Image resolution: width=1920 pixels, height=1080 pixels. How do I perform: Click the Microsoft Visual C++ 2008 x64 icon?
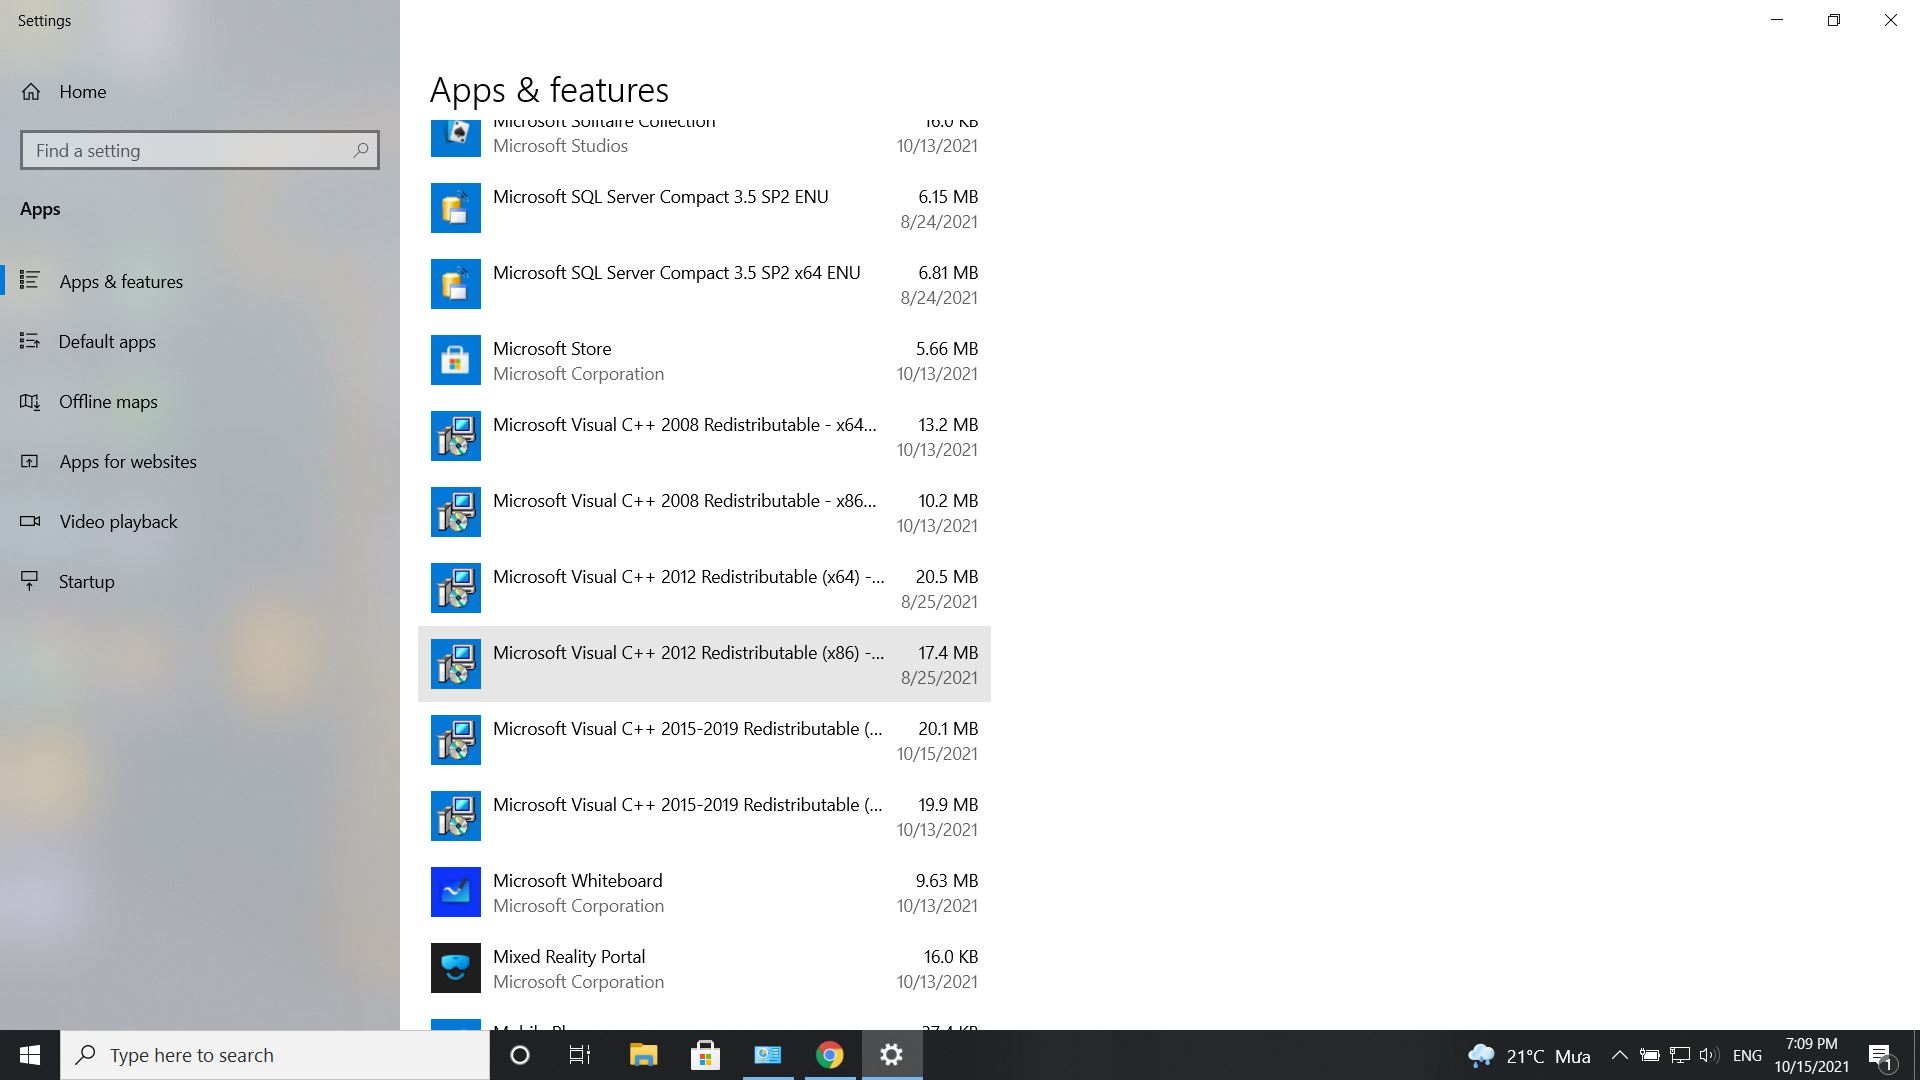pos(455,436)
